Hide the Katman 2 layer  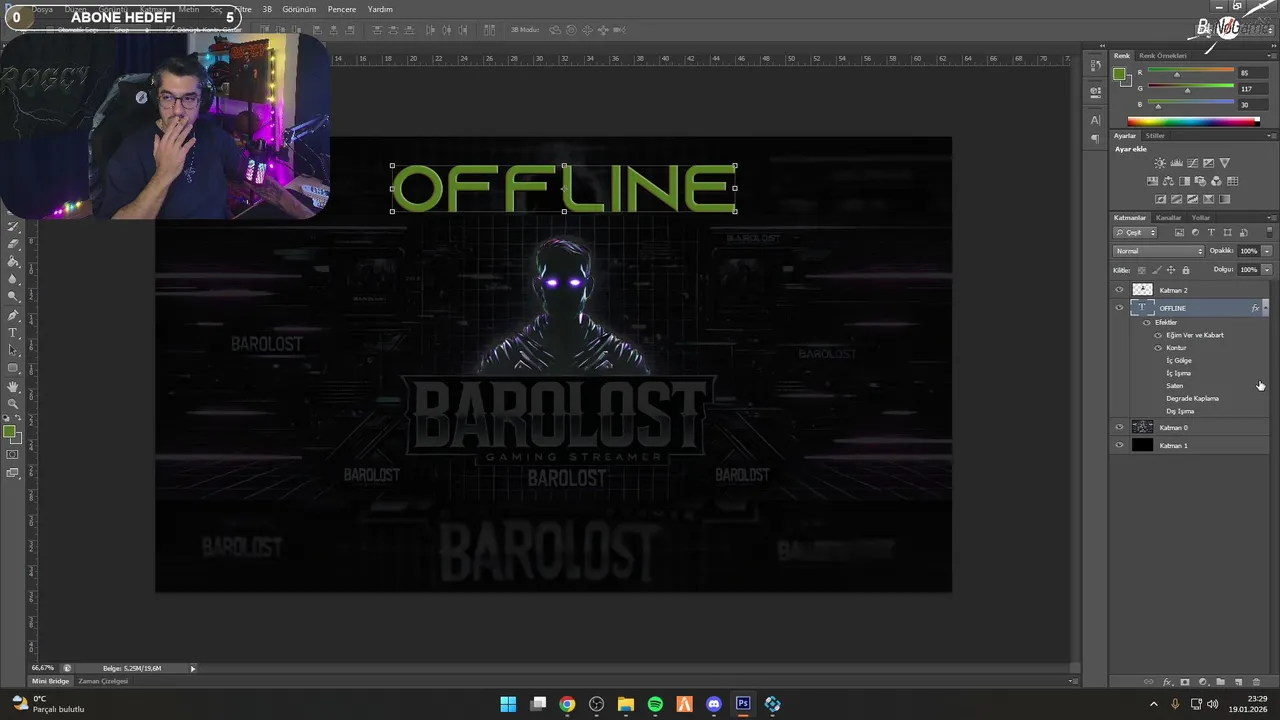click(x=1119, y=290)
